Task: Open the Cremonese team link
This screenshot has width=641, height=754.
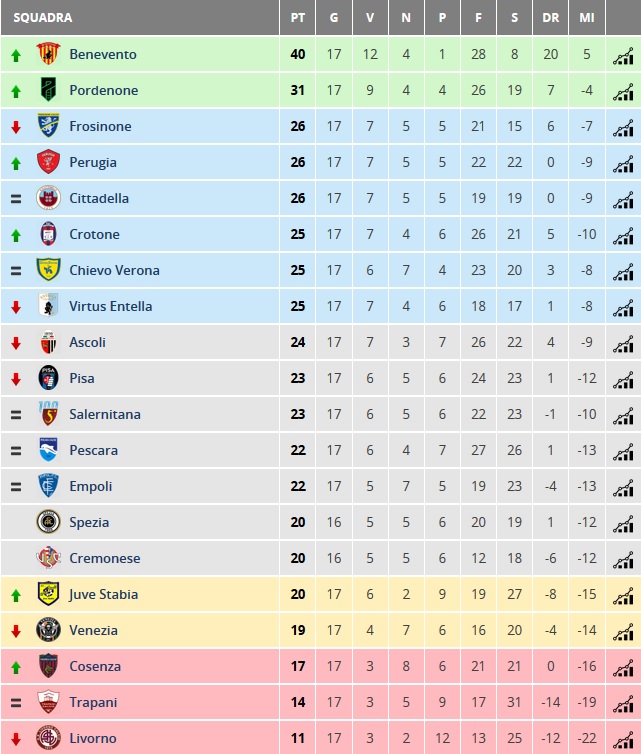Action: coord(105,558)
